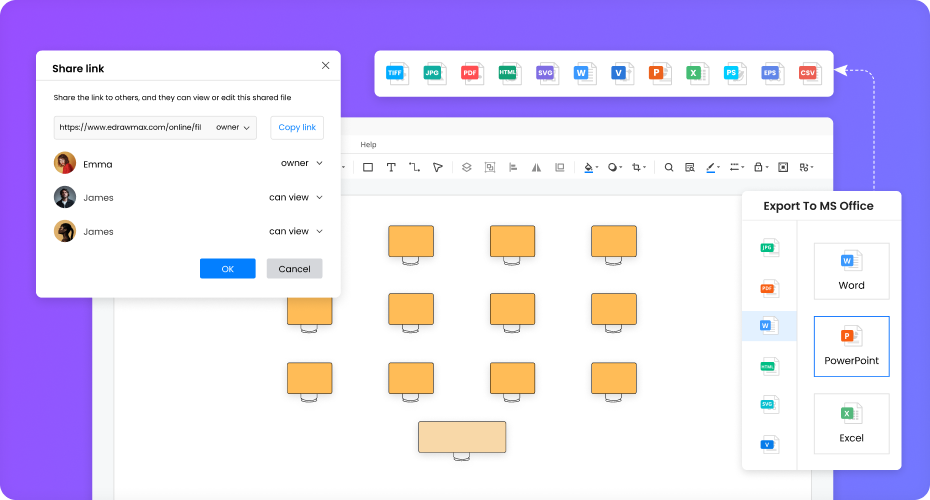Select the Text tool in toolbar
This screenshot has width=930, height=500.
click(391, 168)
